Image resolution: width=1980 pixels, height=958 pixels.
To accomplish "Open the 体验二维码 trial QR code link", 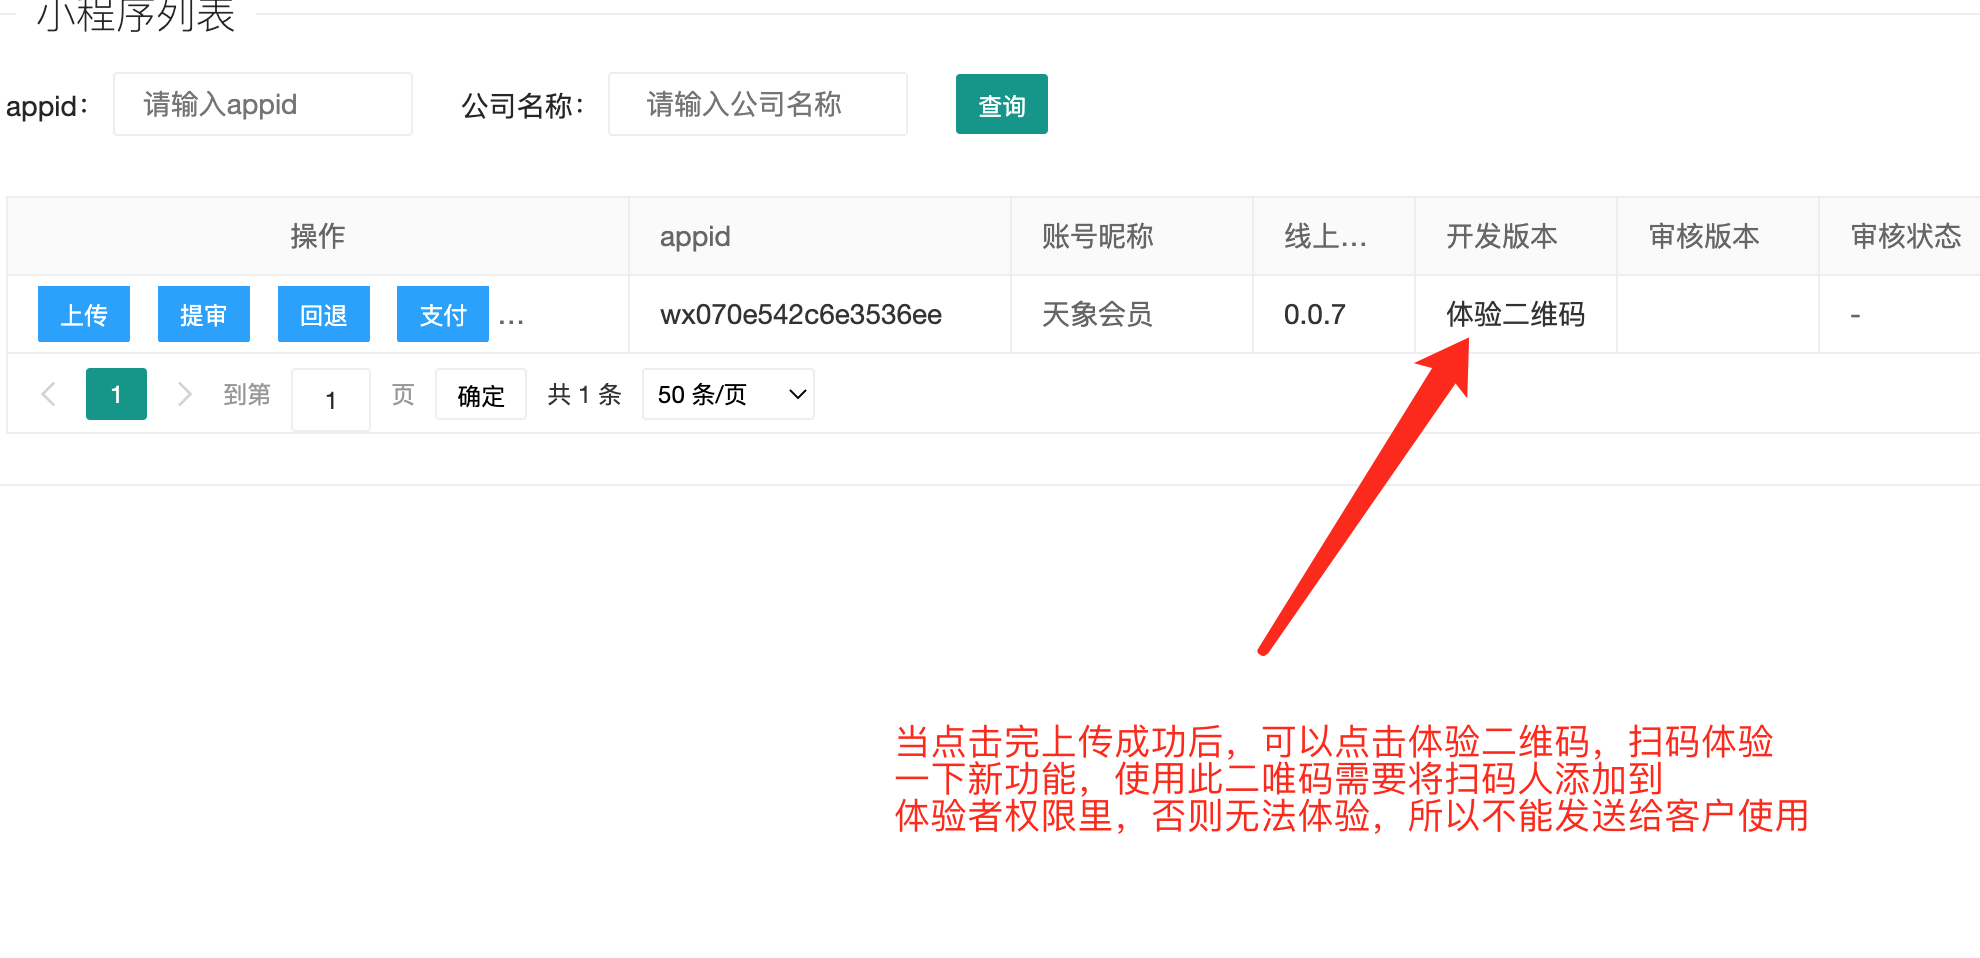I will click(1515, 315).
